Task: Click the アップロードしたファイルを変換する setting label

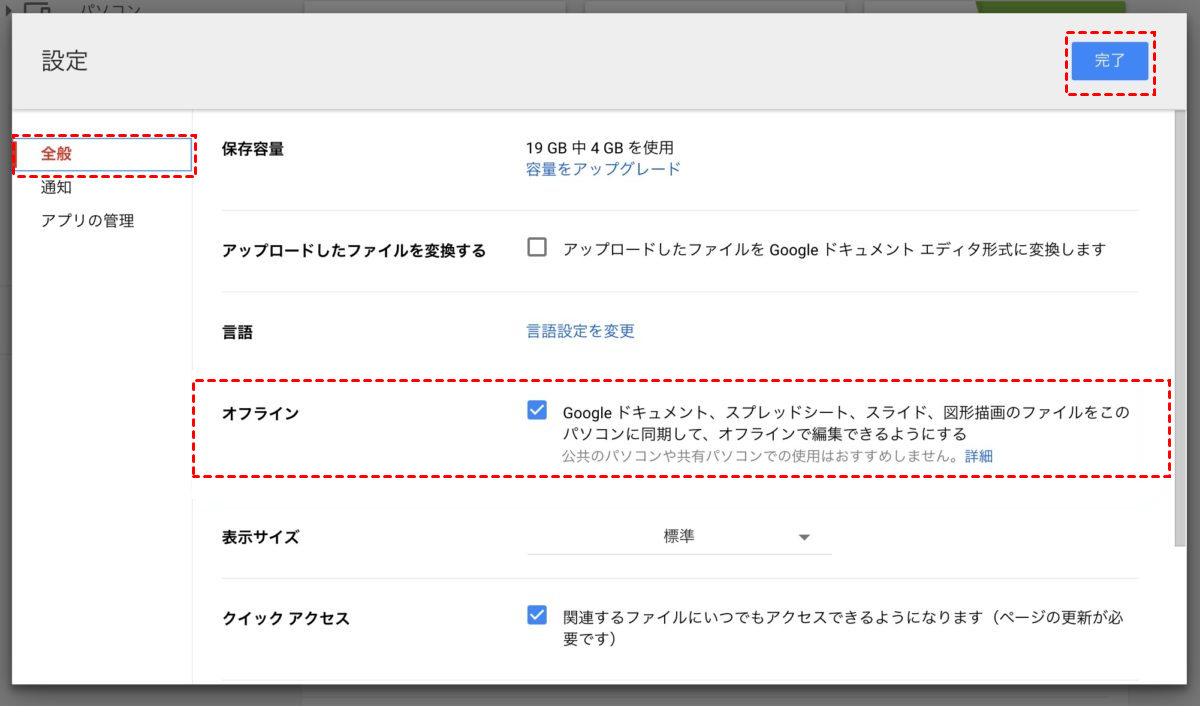Action: tap(353, 251)
